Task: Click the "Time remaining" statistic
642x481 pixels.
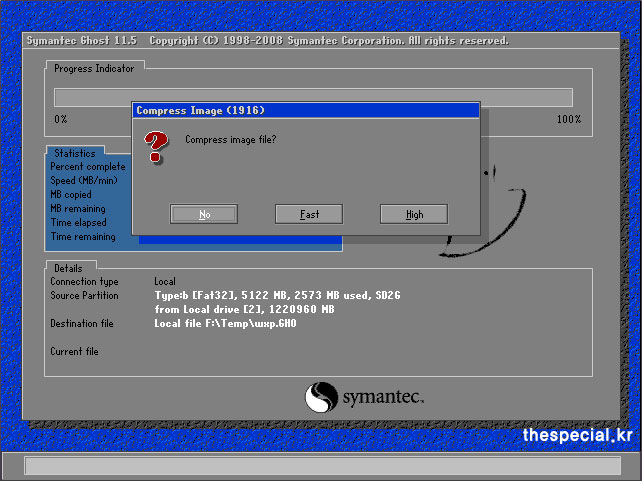Action: pyautogui.click(x=83, y=236)
